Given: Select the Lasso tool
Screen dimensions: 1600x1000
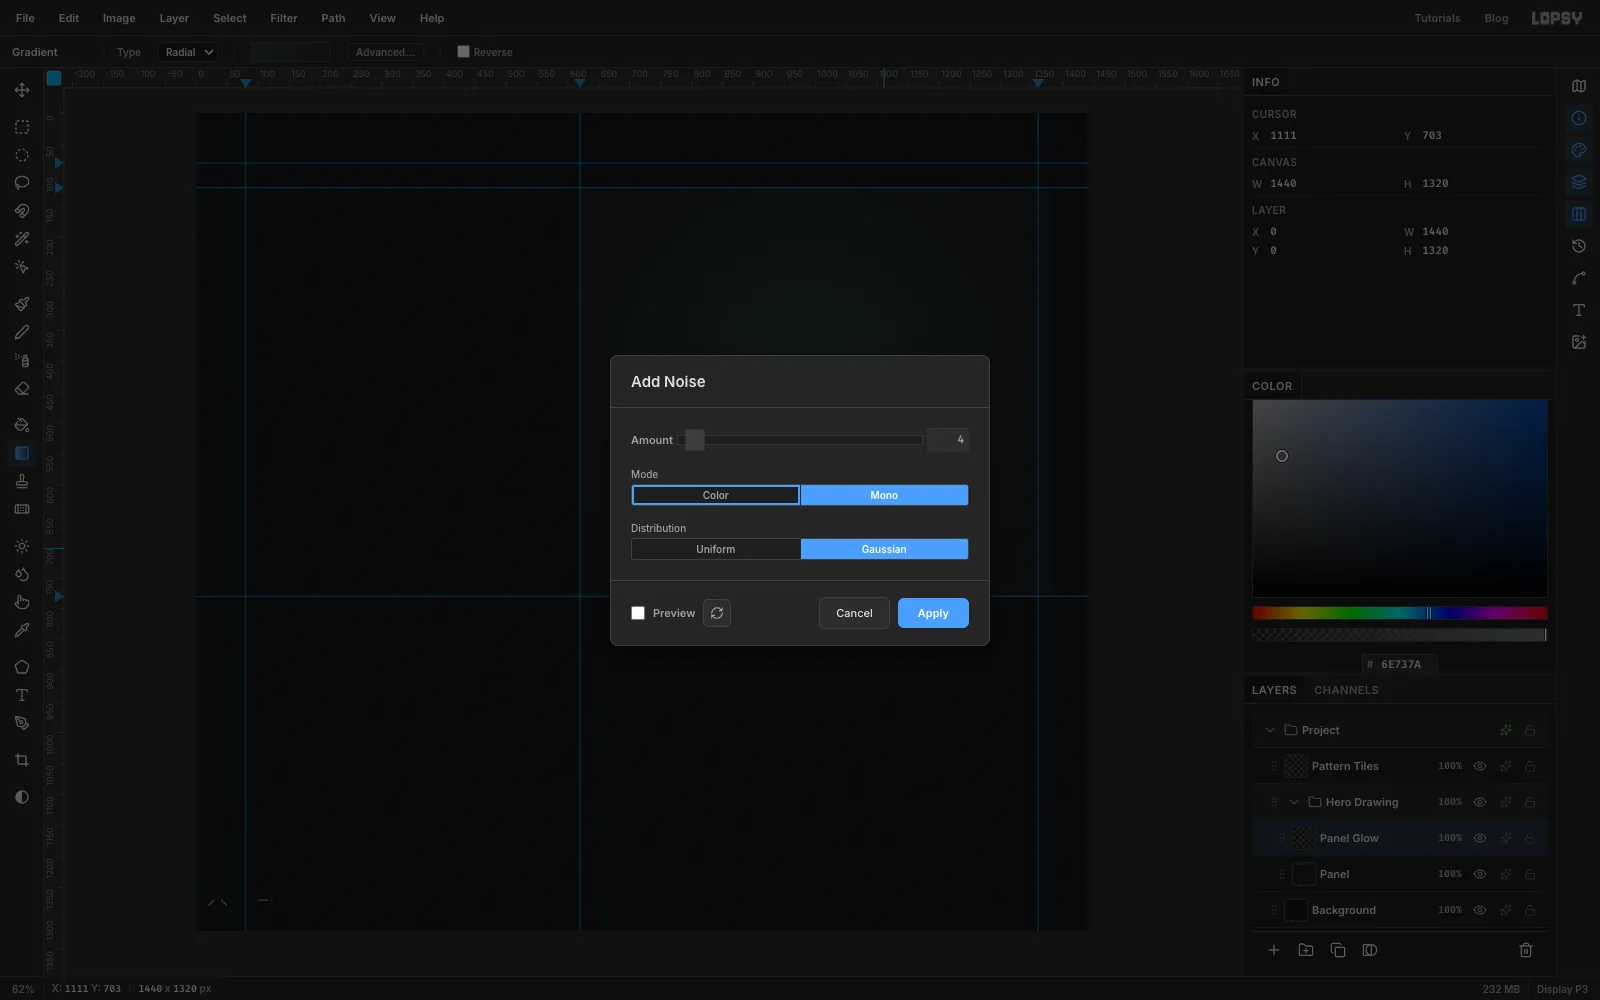Looking at the screenshot, I should (21, 183).
